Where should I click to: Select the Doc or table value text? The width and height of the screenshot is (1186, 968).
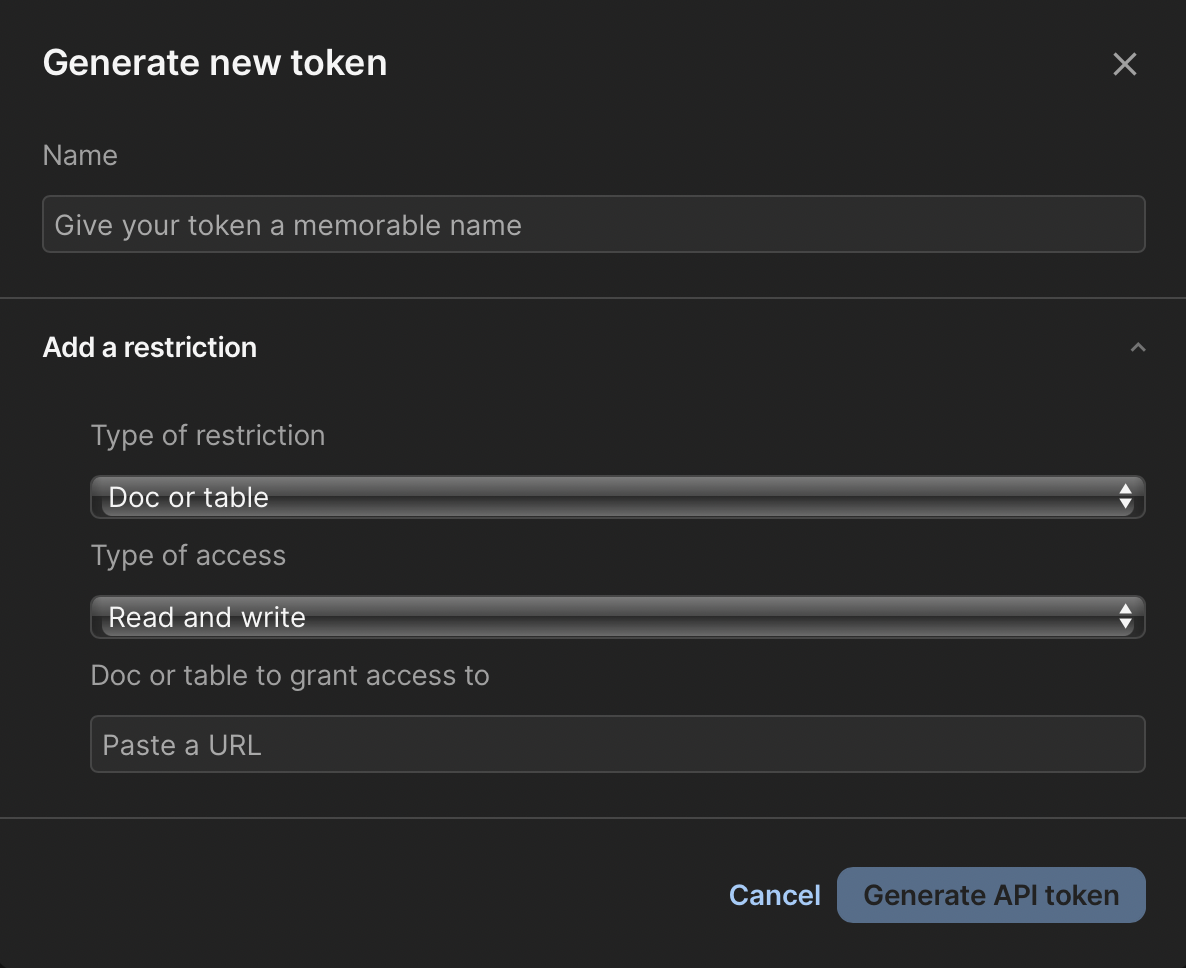click(x=188, y=497)
